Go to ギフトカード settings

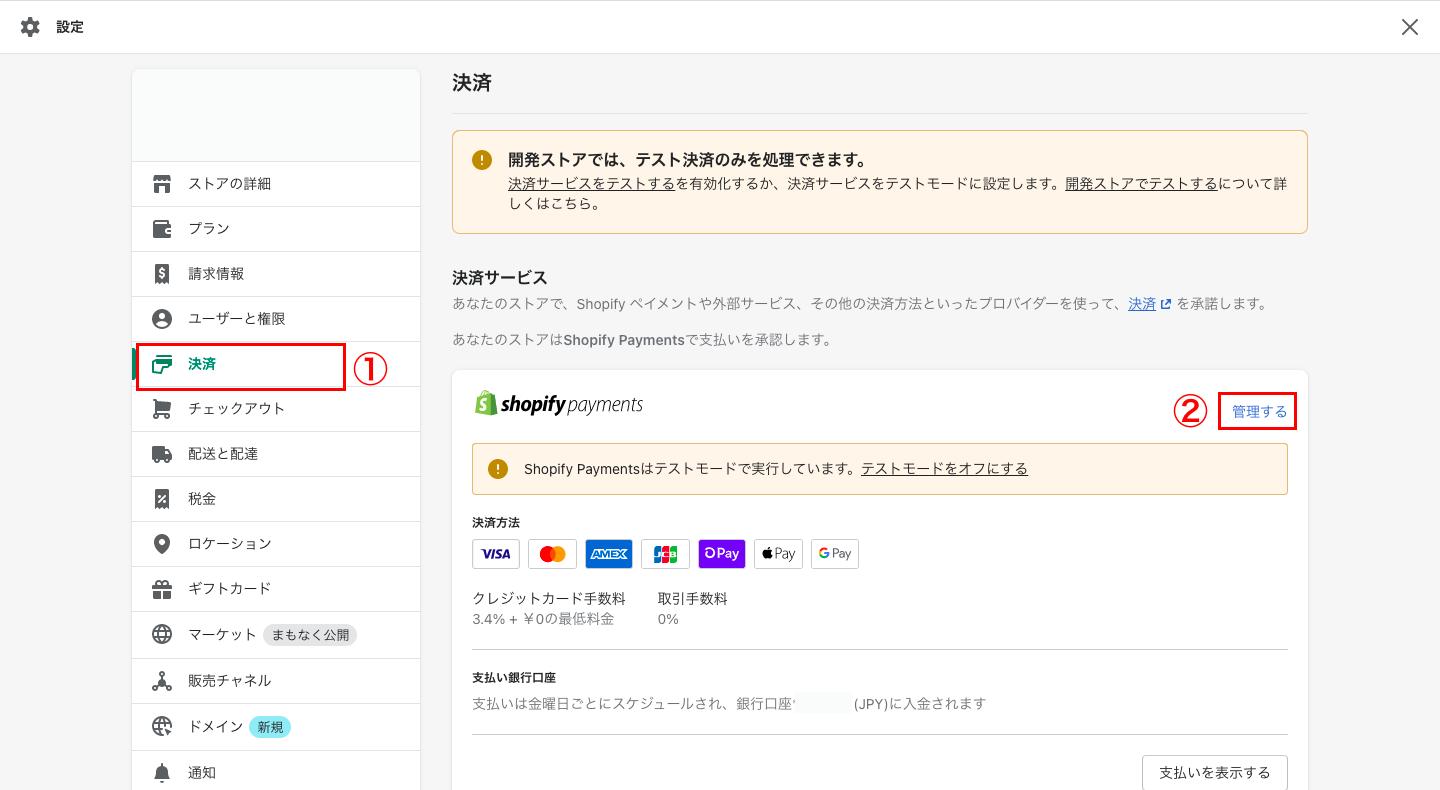pos(276,589)
